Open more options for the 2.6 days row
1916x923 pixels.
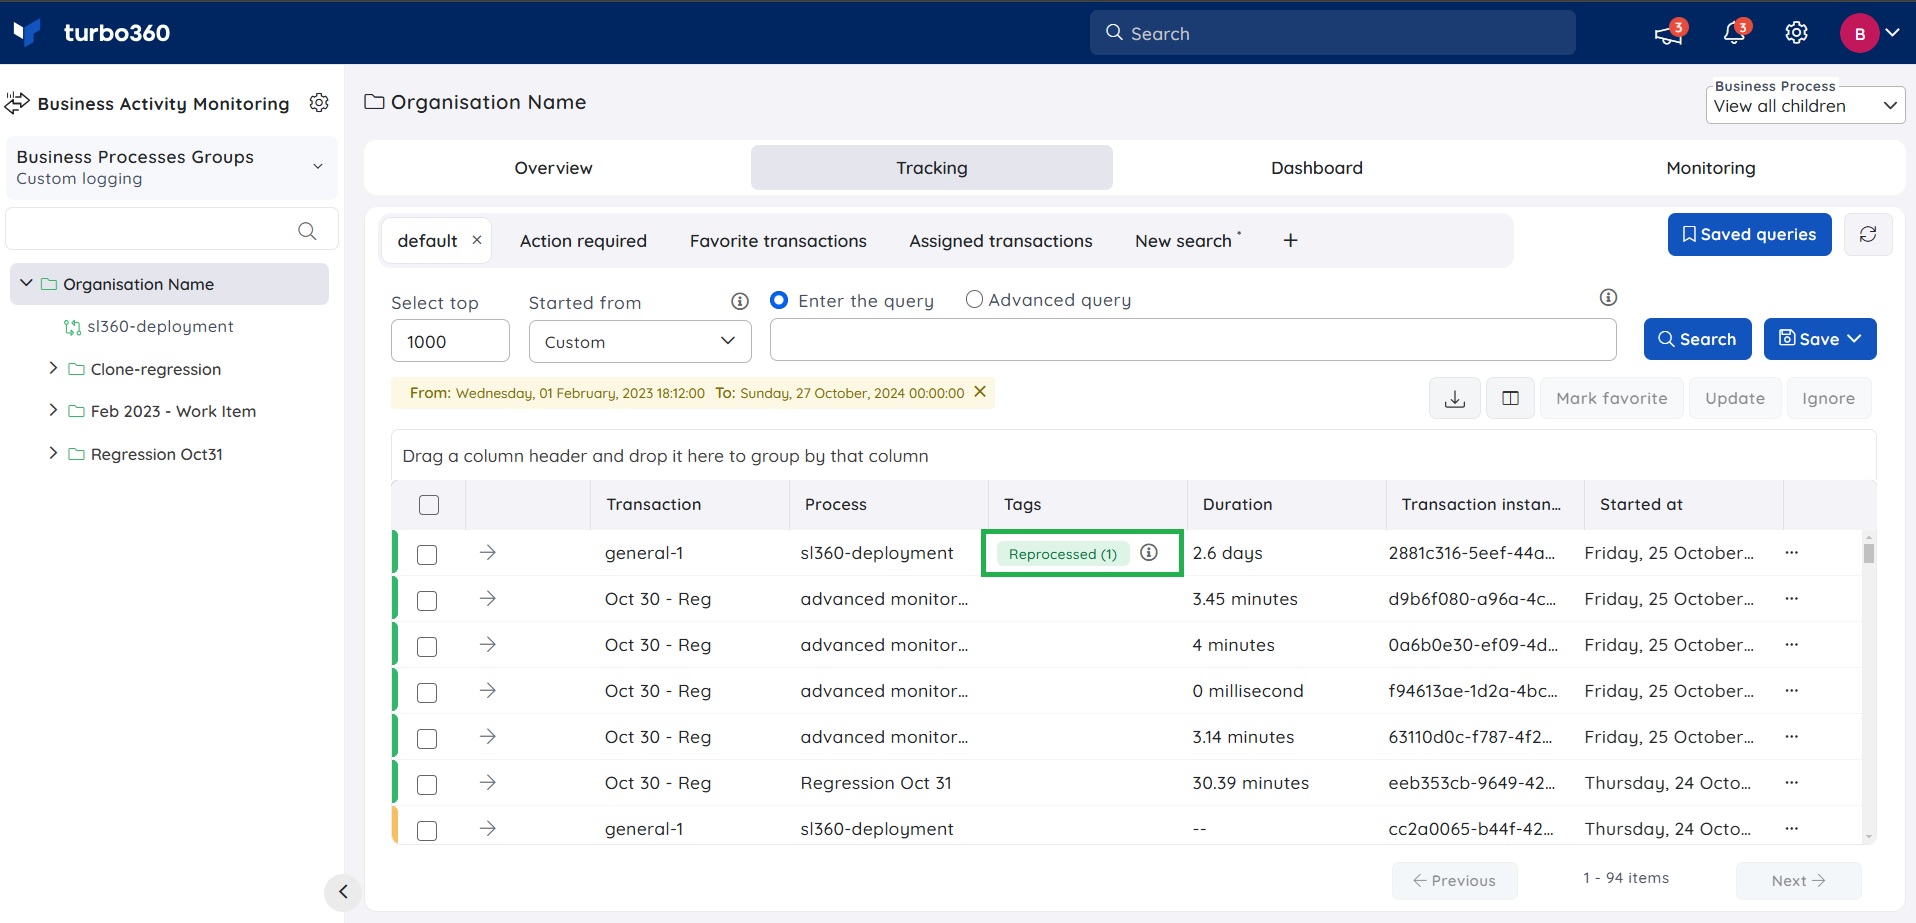coord(1791,552)
